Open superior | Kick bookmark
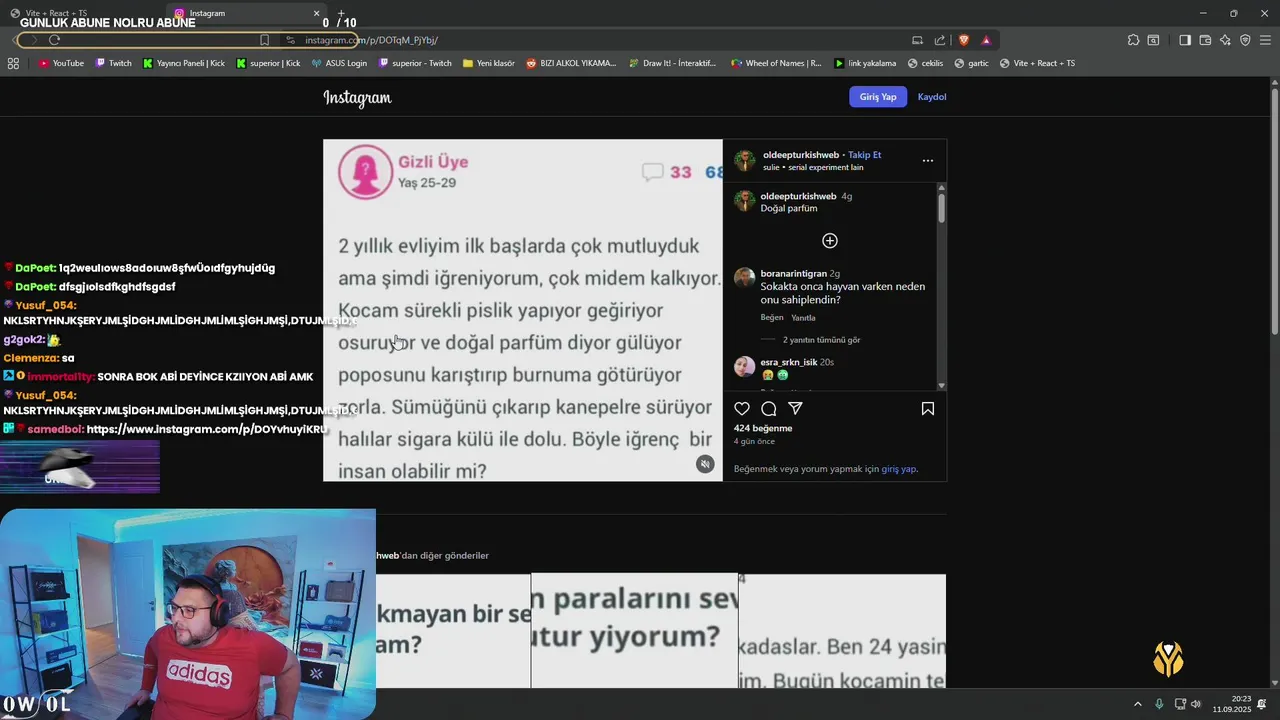1280x720 pixels. (268, 63)
